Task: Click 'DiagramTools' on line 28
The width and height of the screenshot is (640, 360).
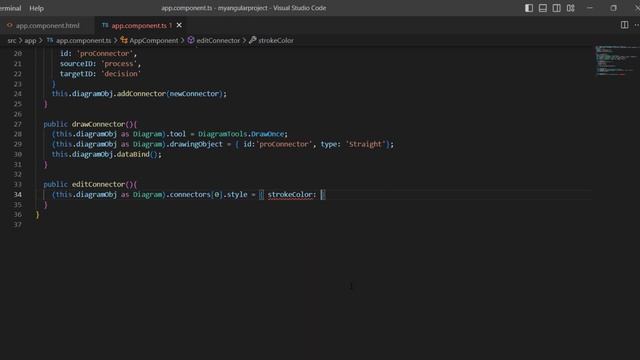Action: tap(222, 134)
